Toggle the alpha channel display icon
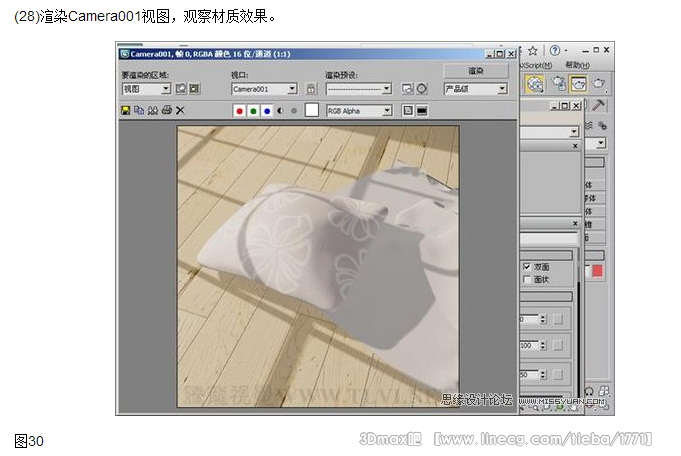681x456 pixels. click(x=281, y=111)
